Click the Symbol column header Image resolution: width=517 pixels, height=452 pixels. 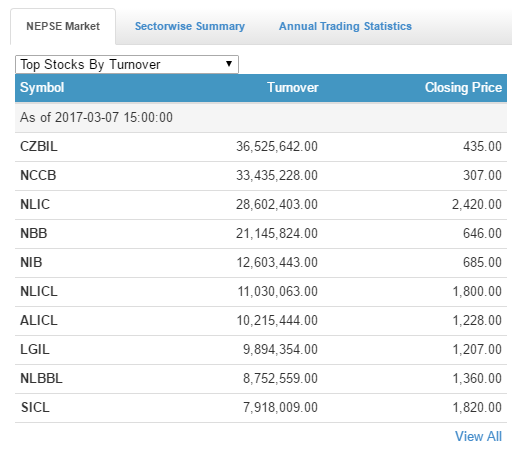point(42,88)
